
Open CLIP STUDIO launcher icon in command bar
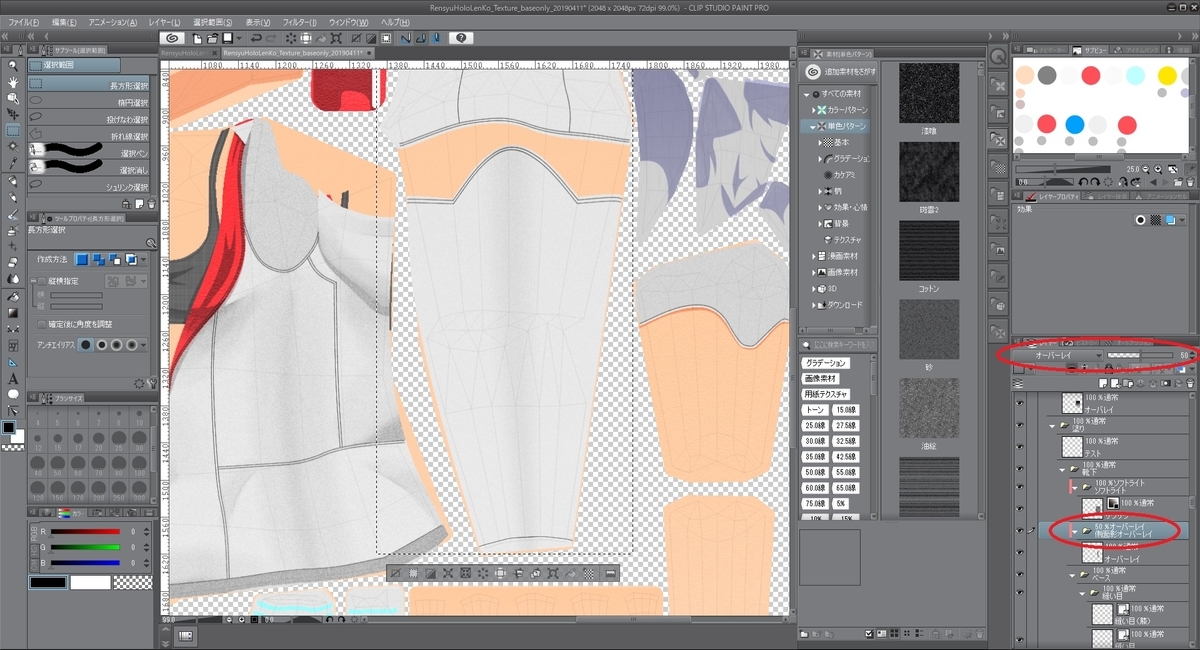coord(172,38)
